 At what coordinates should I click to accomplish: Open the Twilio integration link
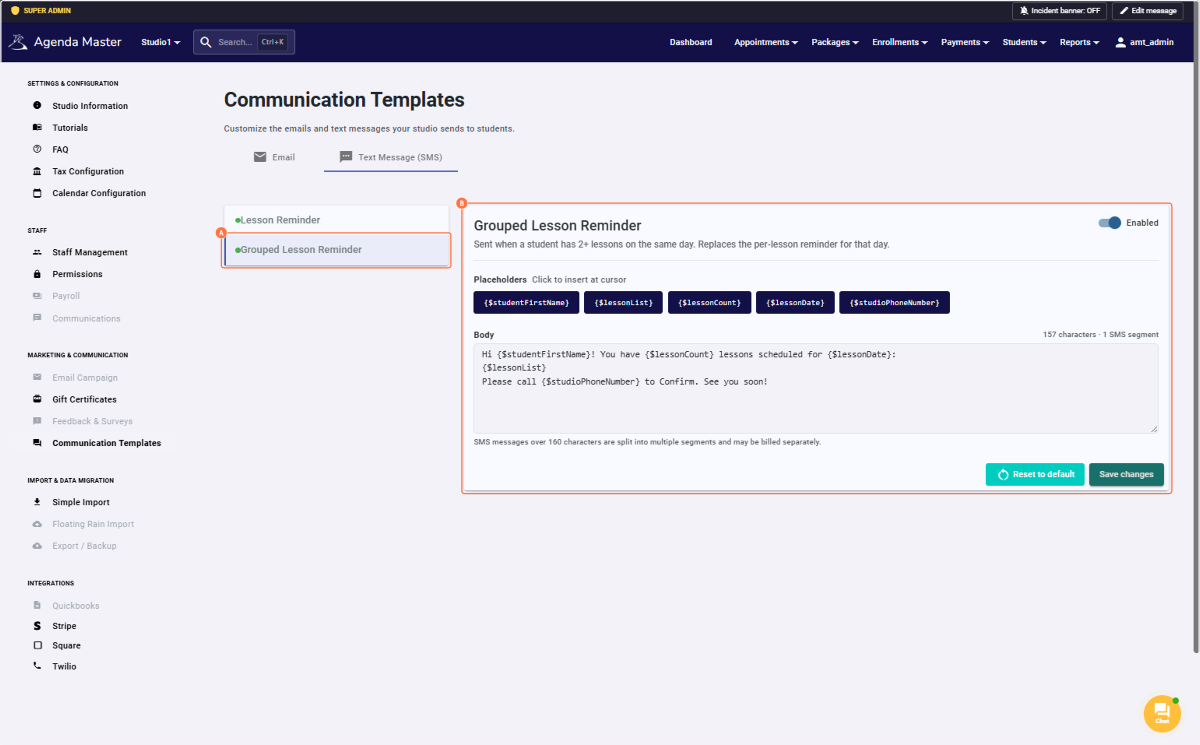click(64, 666)
